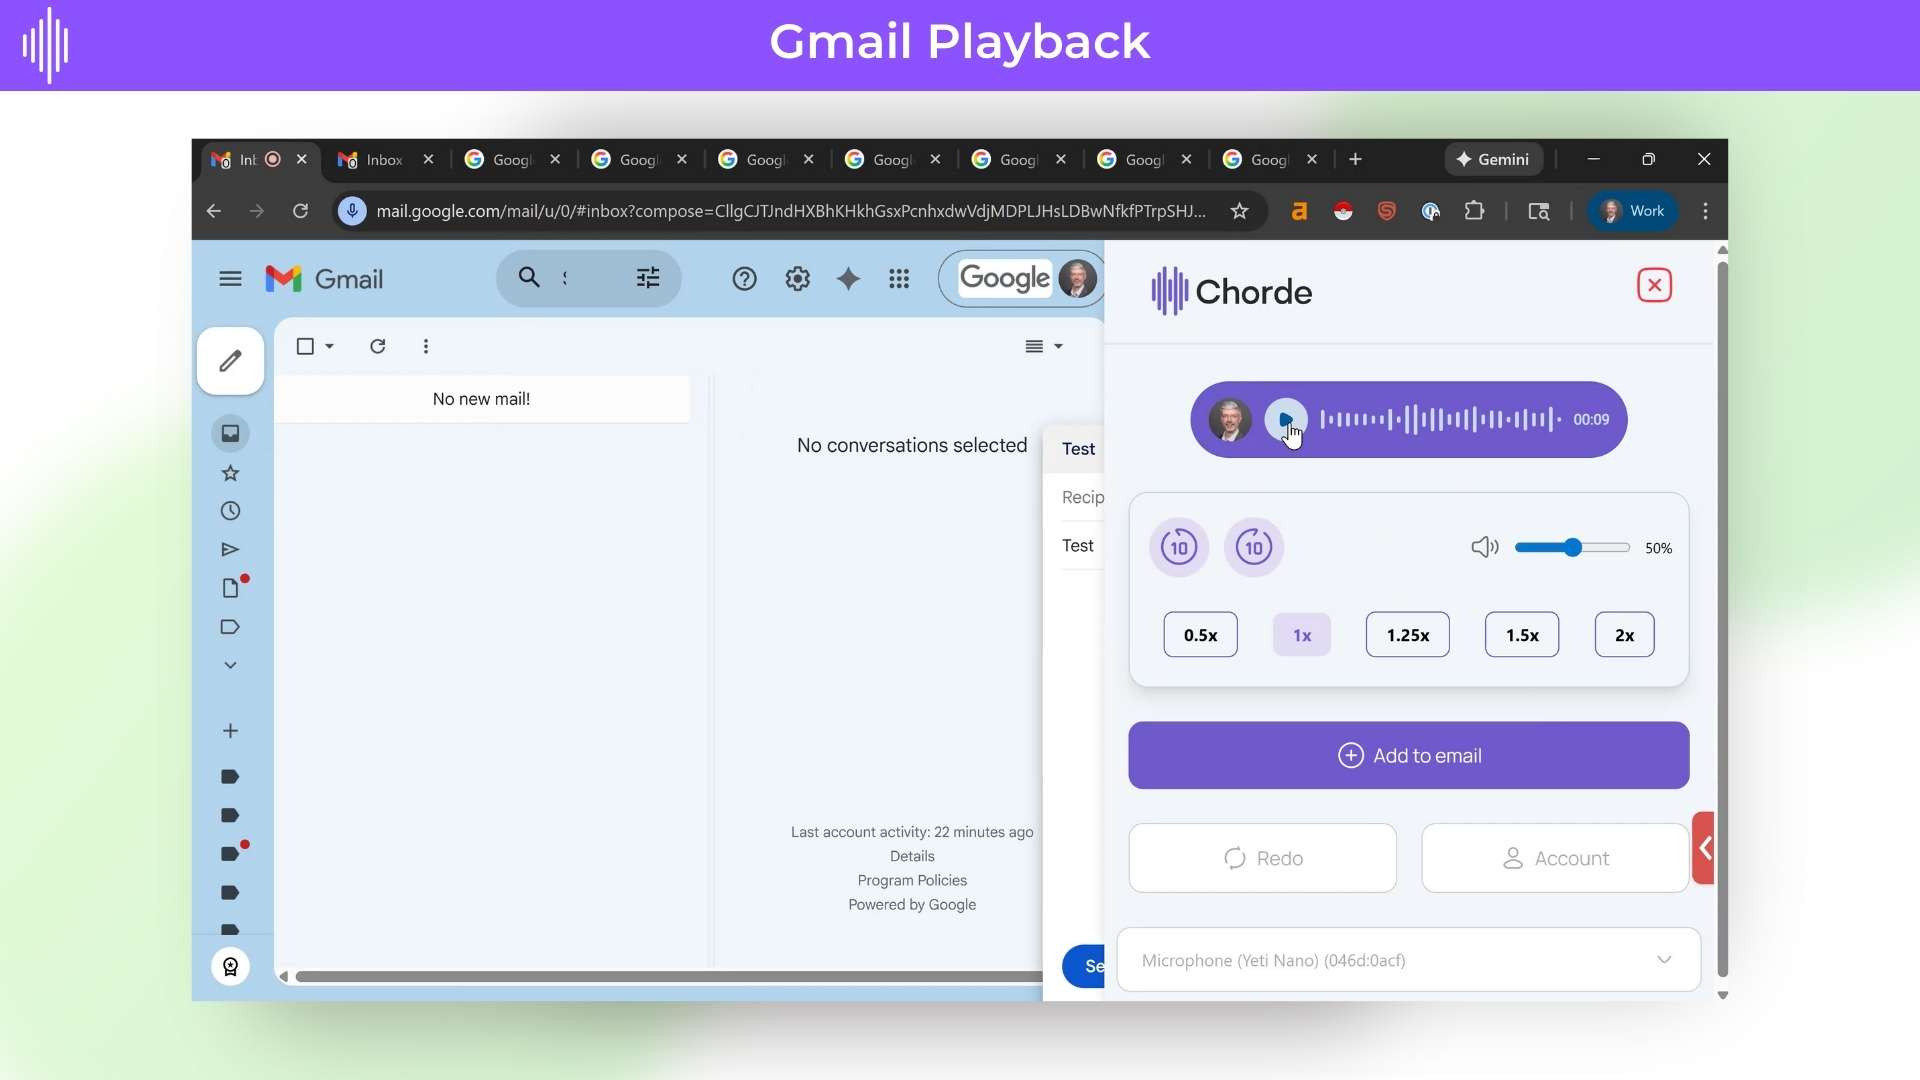Viewport: 1920px width, 1080px height.
Task: Click the Add to email button
Action: [1409, 755]
